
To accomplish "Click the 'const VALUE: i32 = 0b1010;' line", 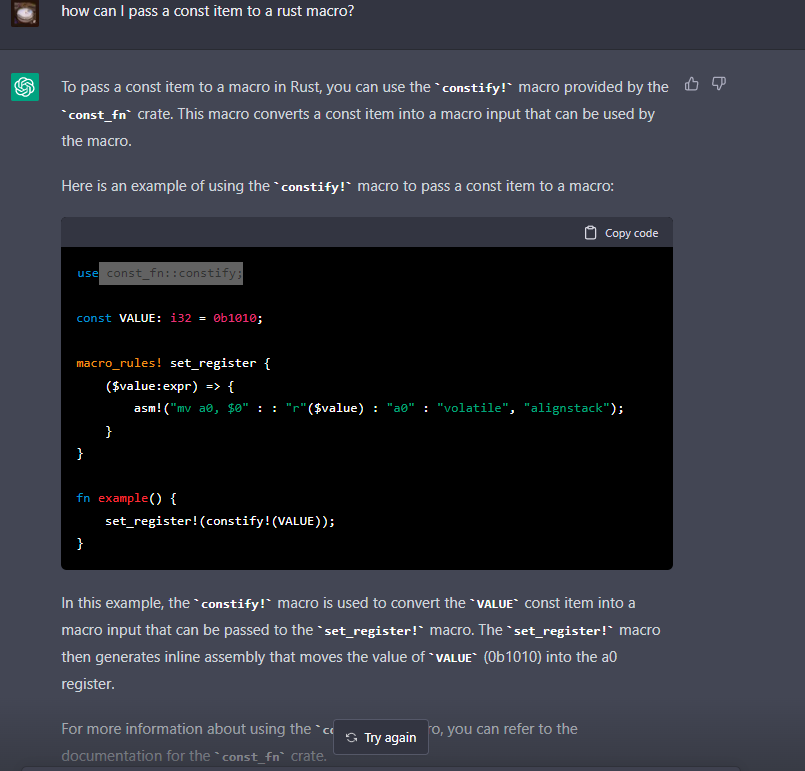I will [x=169, y=318].
